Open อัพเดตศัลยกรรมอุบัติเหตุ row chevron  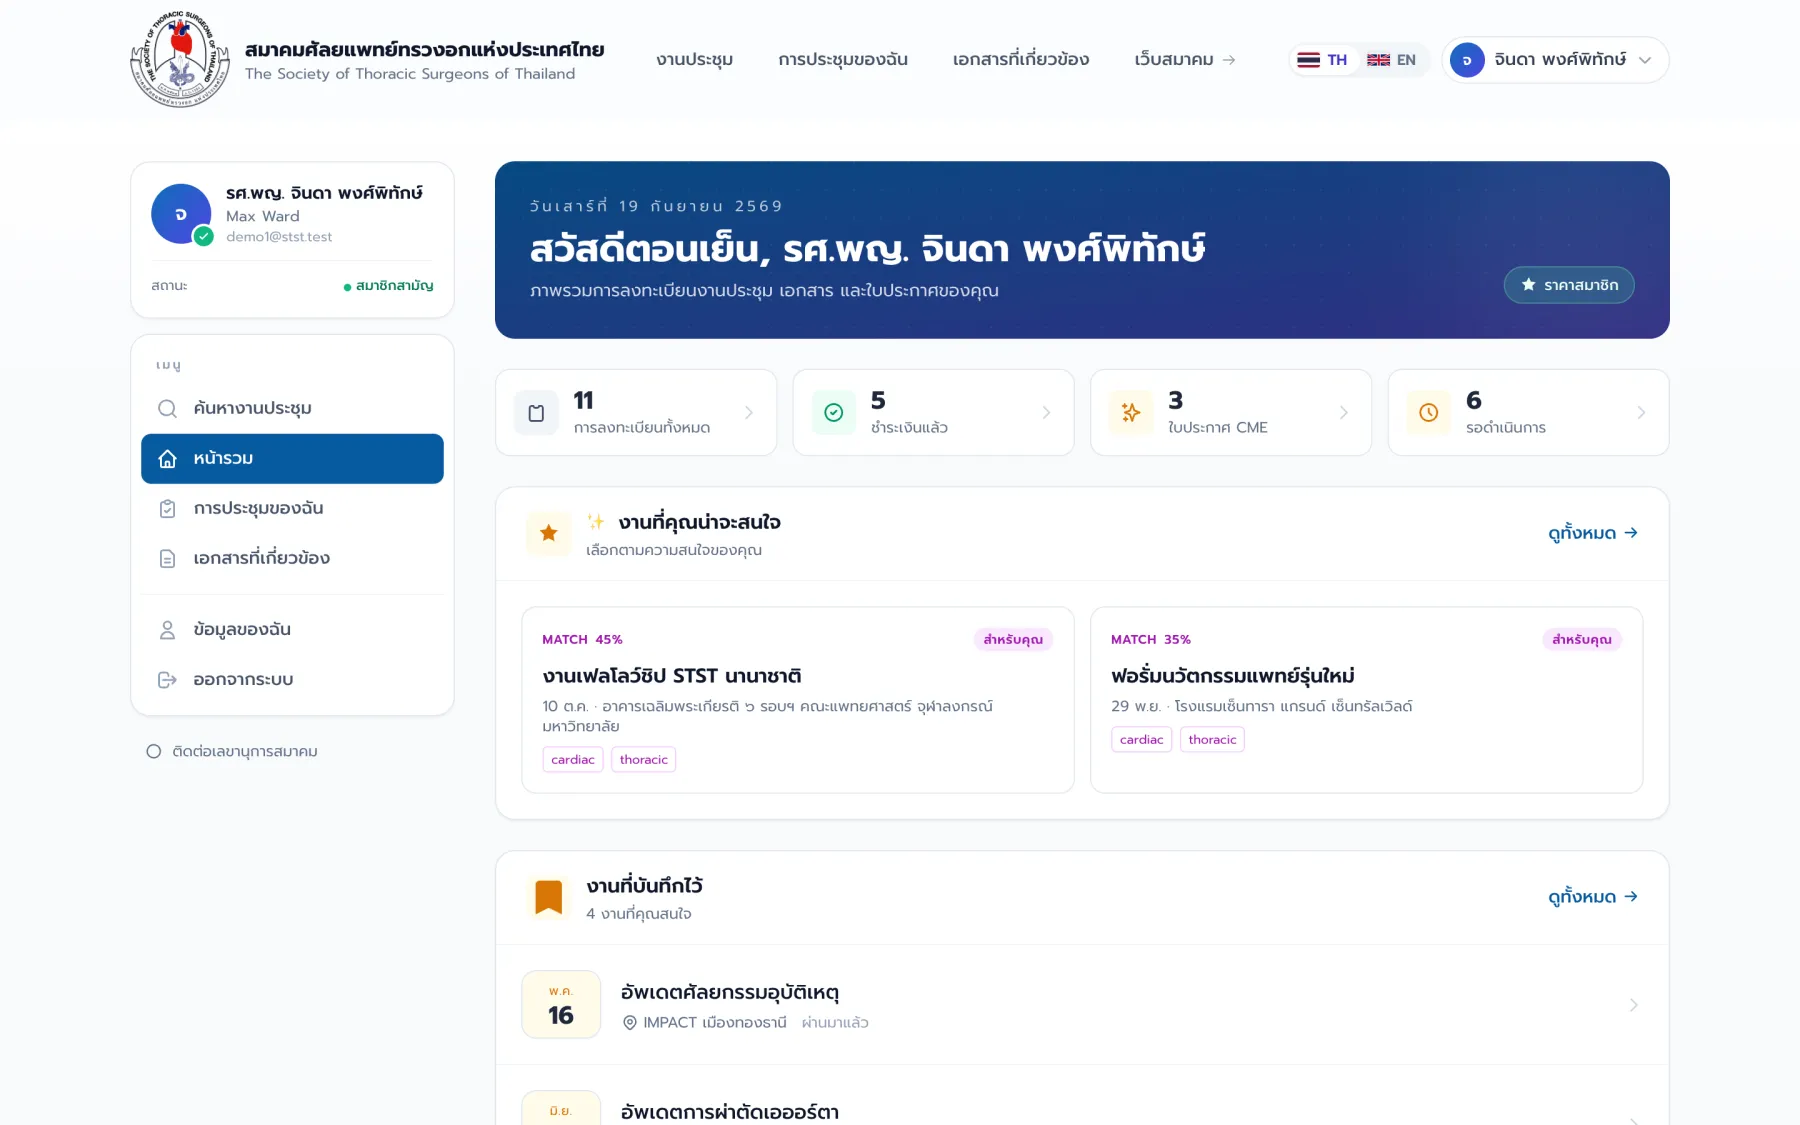tap(1633, 1005)
